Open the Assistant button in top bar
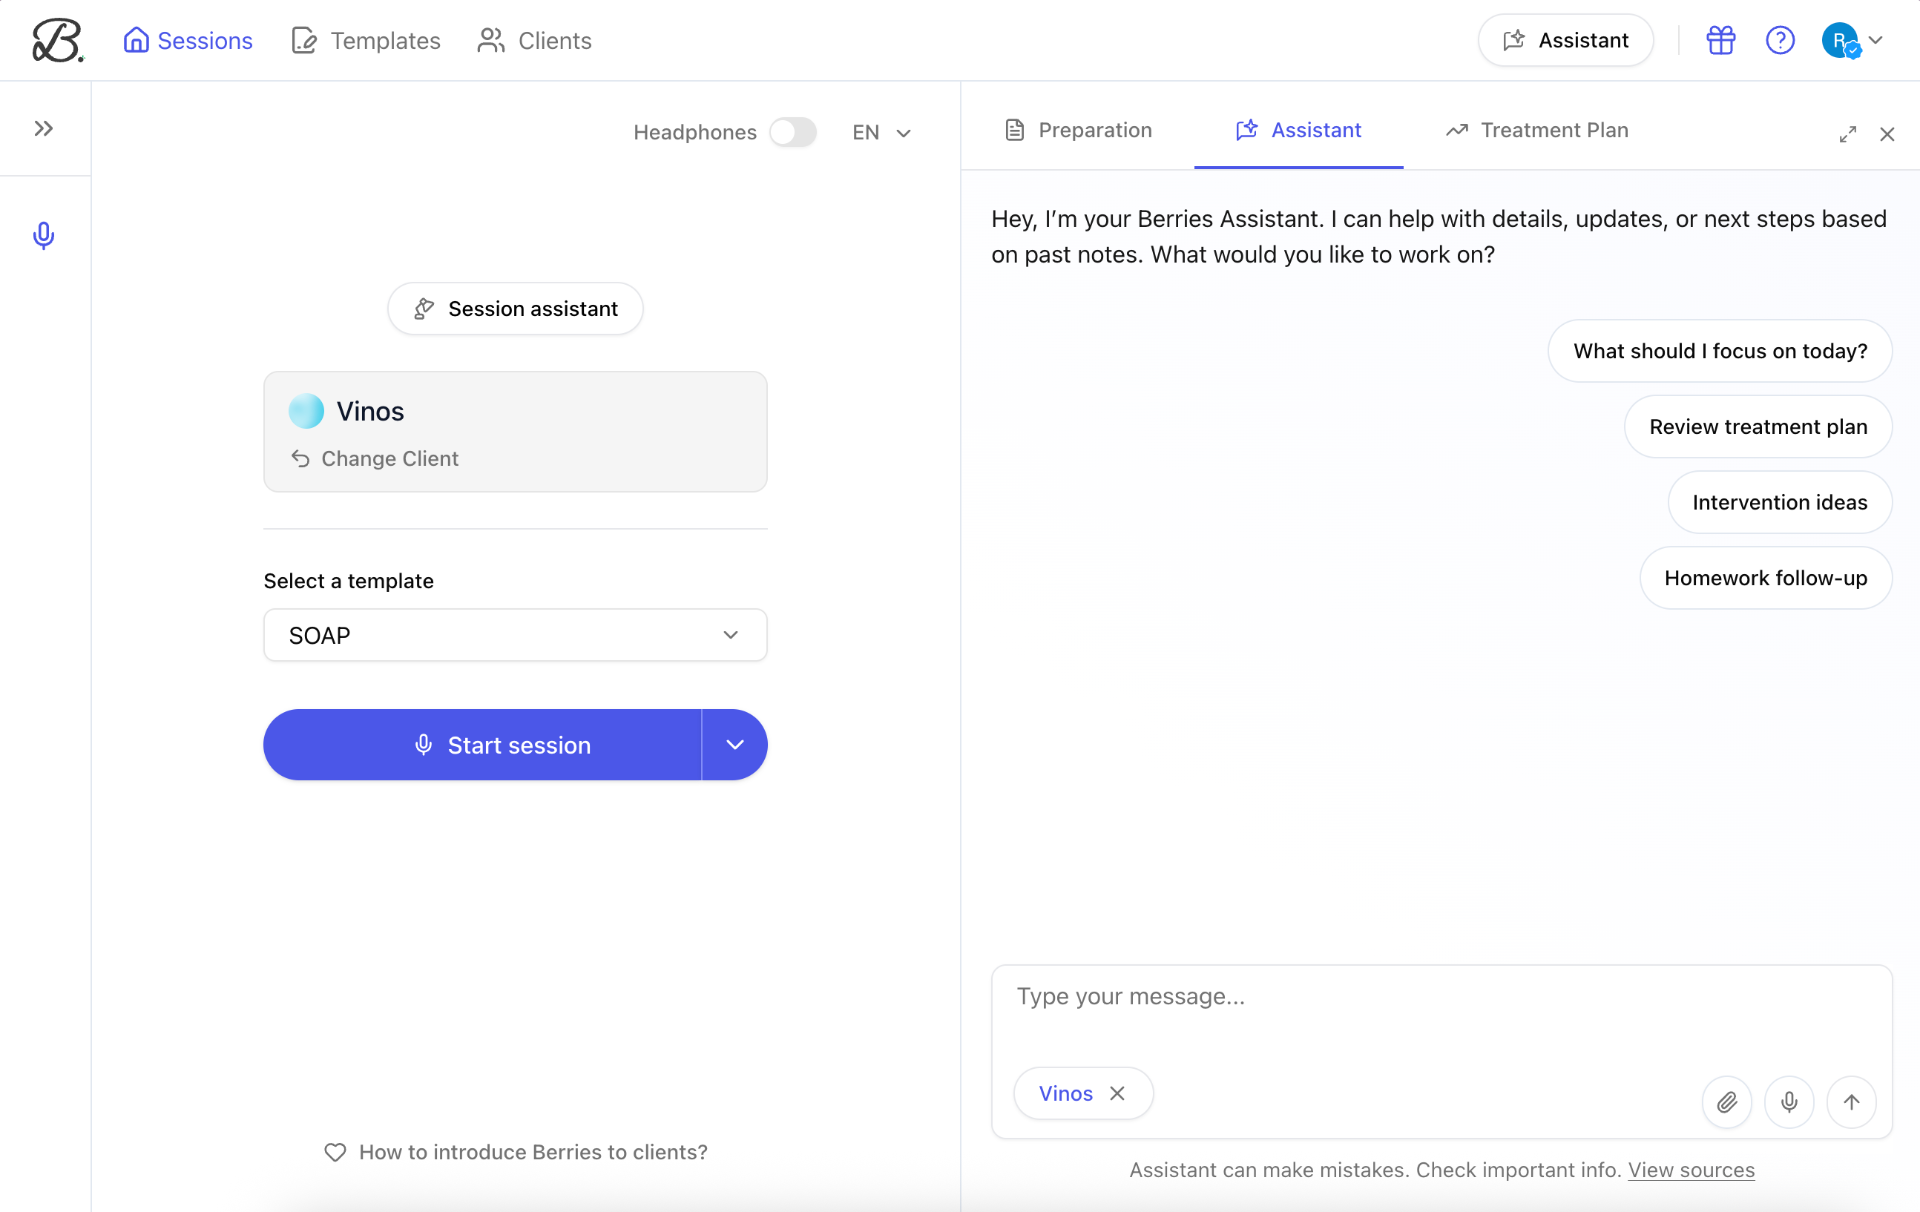Viewport: 1920px width, 1212px height. click(1566, 40)
